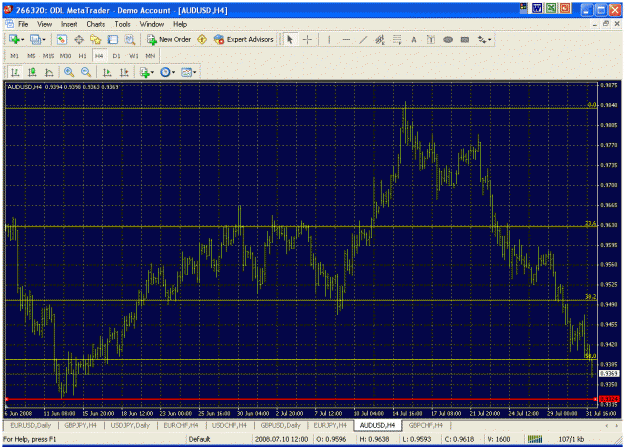Open MetaEditor via the yellow diamond icon
Viewport: 625px width, 447px height.
(x=202, y=39)
